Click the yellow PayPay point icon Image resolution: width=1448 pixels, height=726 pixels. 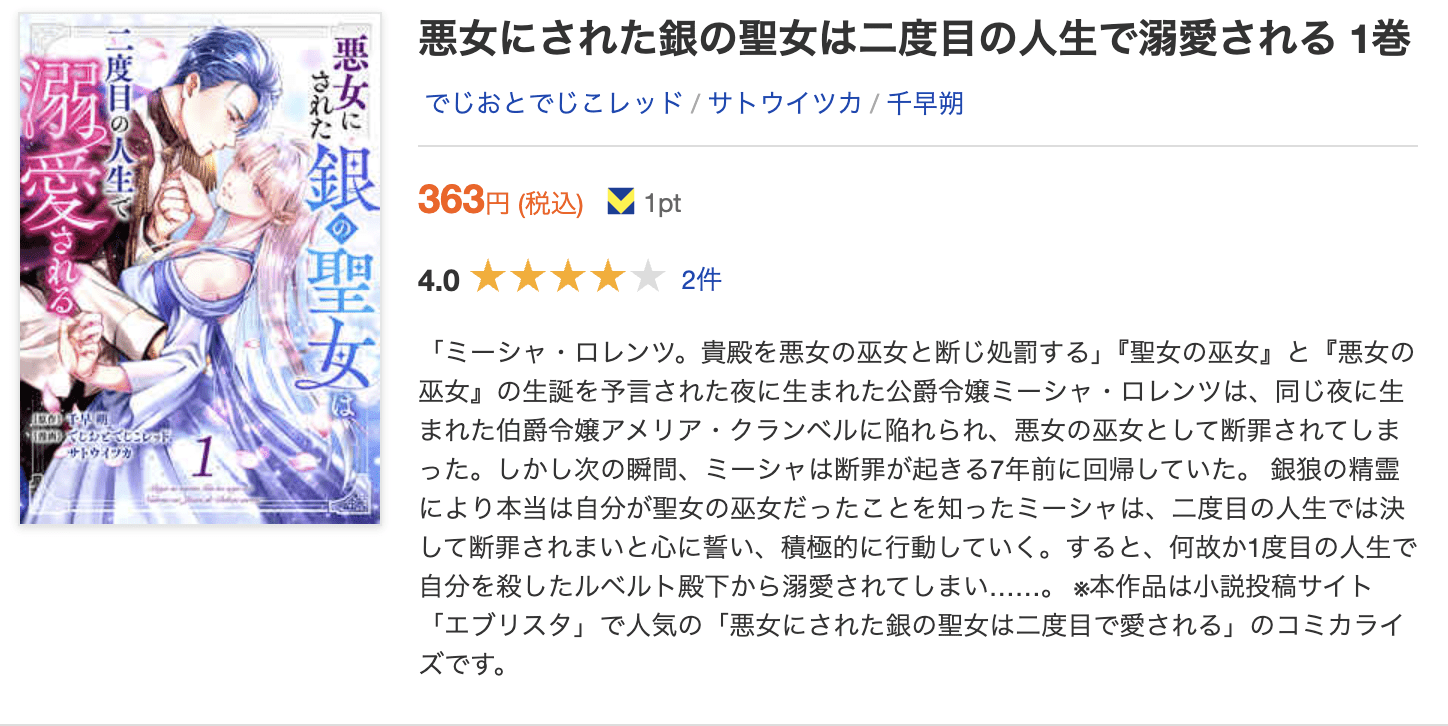pos(622,202)
